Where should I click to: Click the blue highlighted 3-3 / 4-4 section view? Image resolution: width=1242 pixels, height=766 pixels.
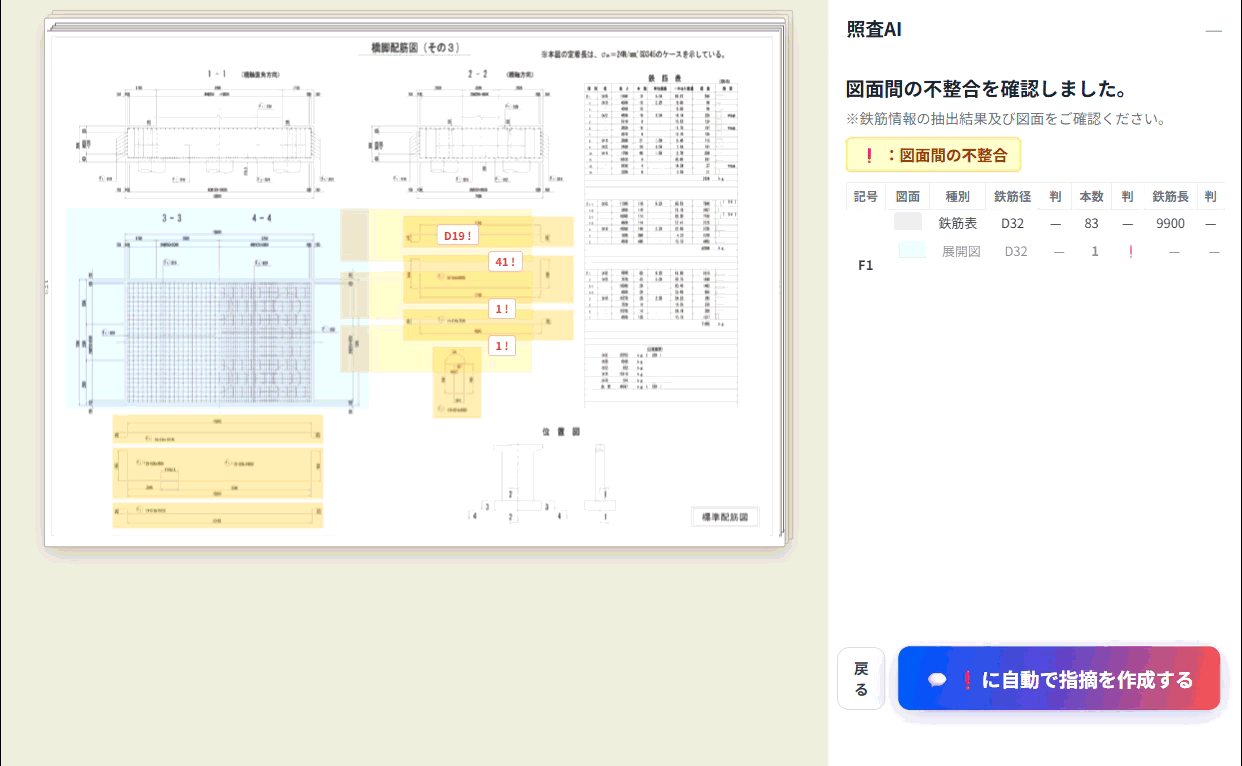(216, 310)
